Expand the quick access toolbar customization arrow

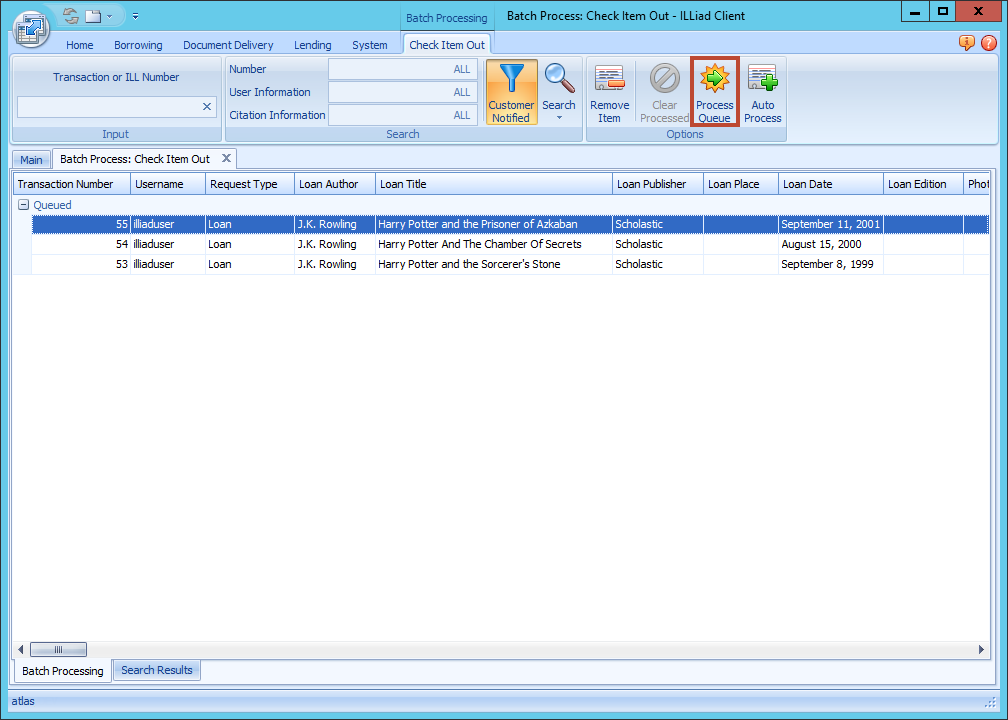coord(135,16)
